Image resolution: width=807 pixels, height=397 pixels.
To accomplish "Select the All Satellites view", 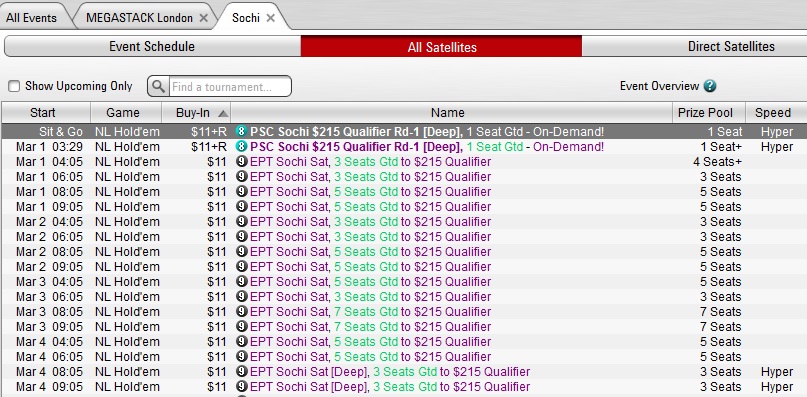I will [442, 46].
